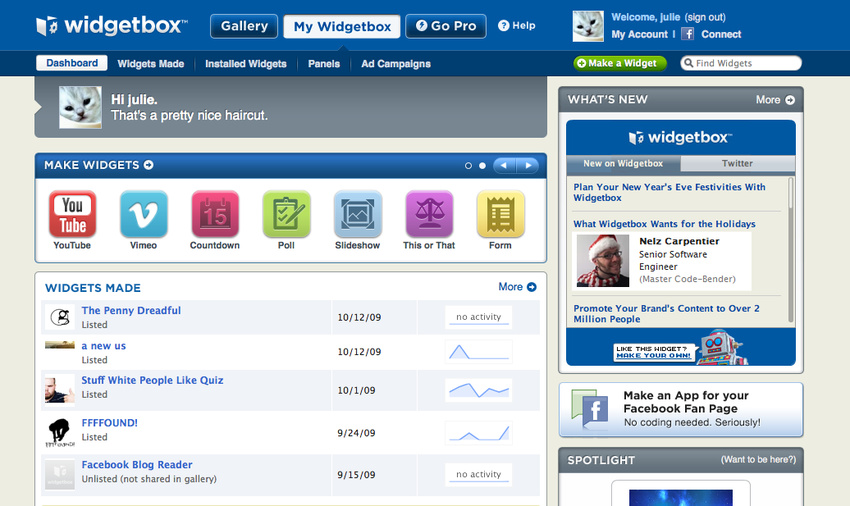Screen dimensions: 850x506
Task: Open the Widgets Made sub-tab
Action: tap(151, 64)
